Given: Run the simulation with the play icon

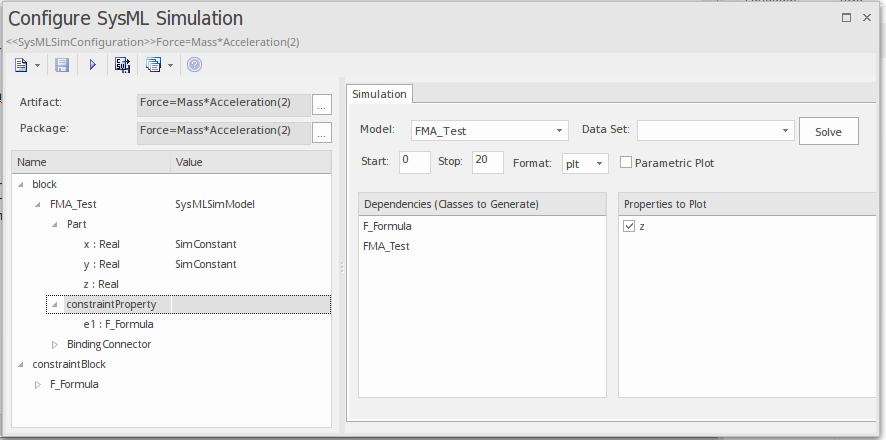Looking at the screenshot, I should coord(93,65).
